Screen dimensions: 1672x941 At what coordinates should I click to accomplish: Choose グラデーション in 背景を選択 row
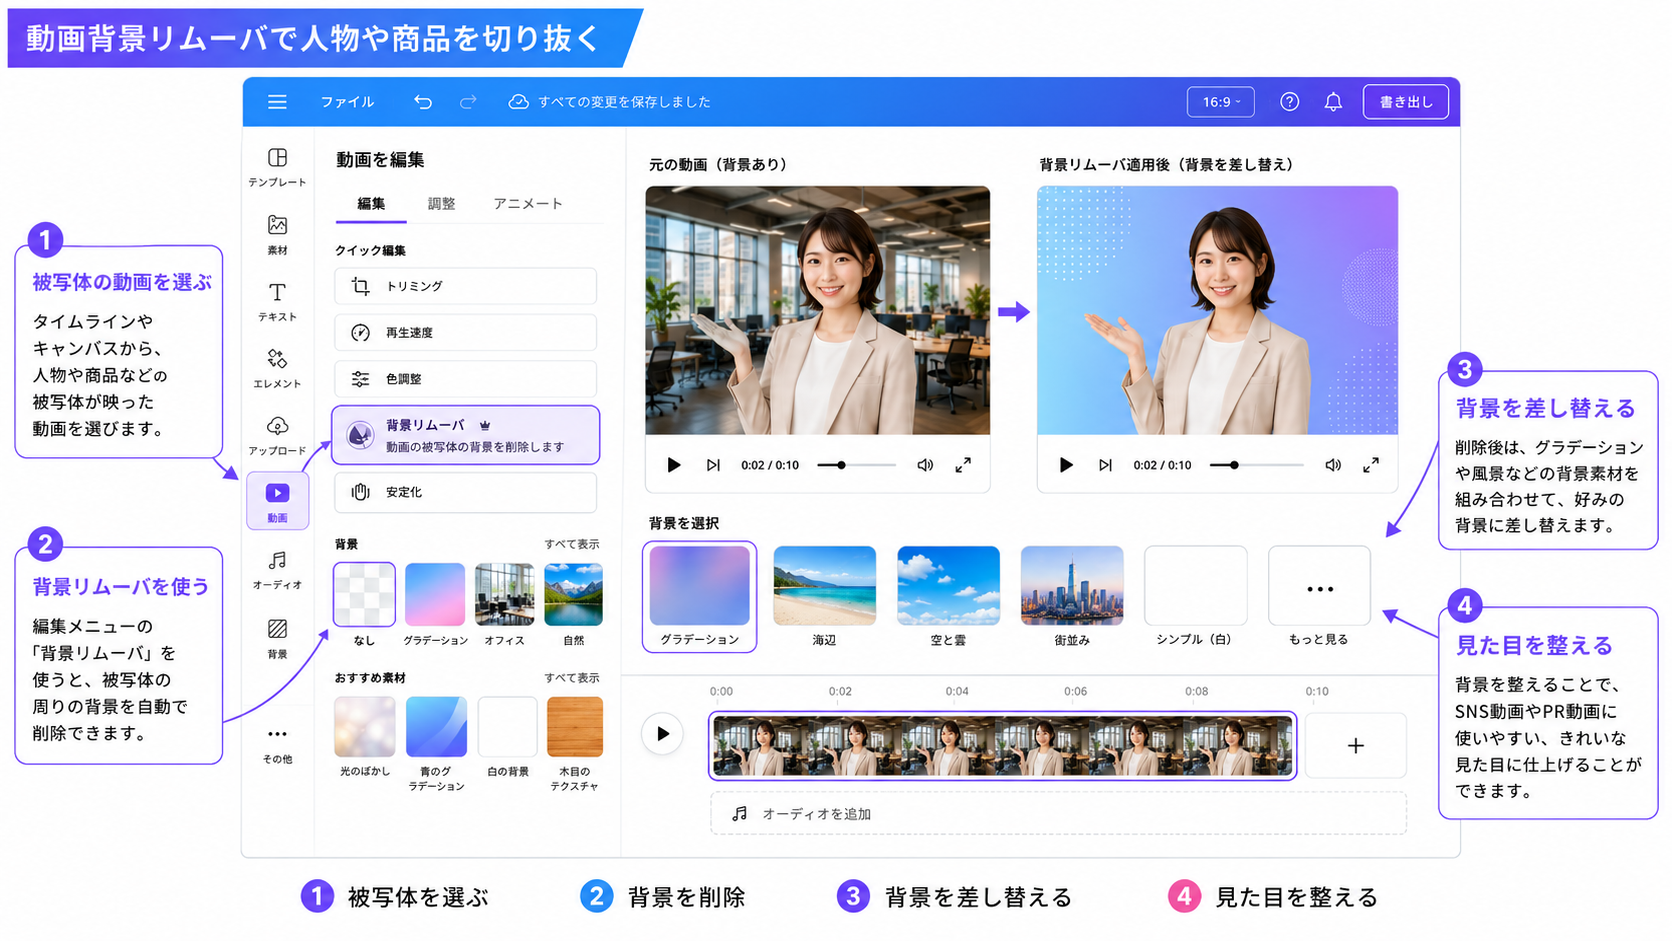coord(700,597)
